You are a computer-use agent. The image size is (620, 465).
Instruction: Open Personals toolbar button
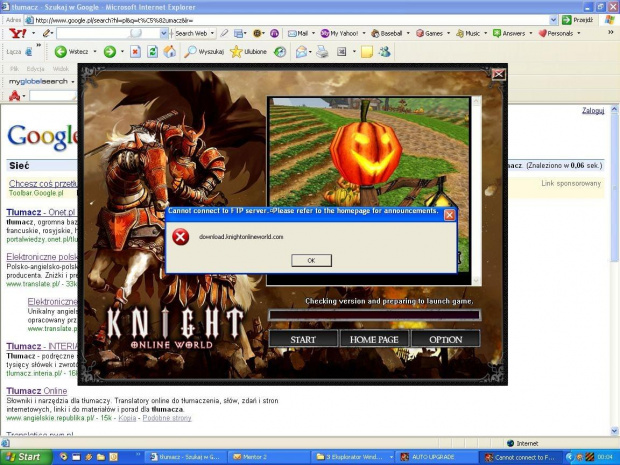tap(556, 34)
